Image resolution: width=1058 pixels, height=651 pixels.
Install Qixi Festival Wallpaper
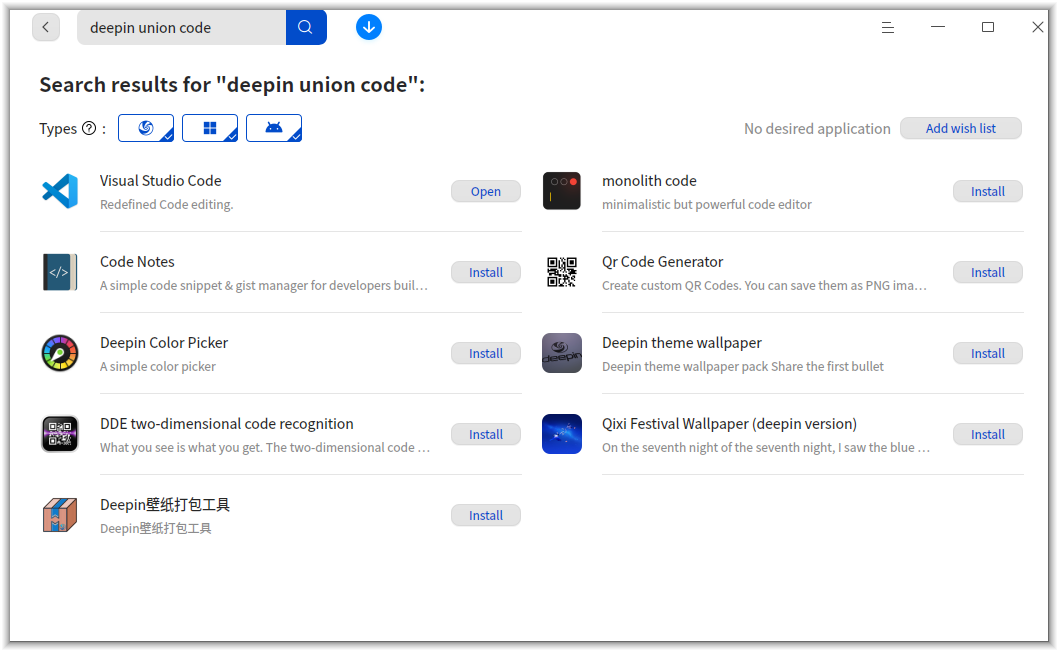[x=988, y=434]
